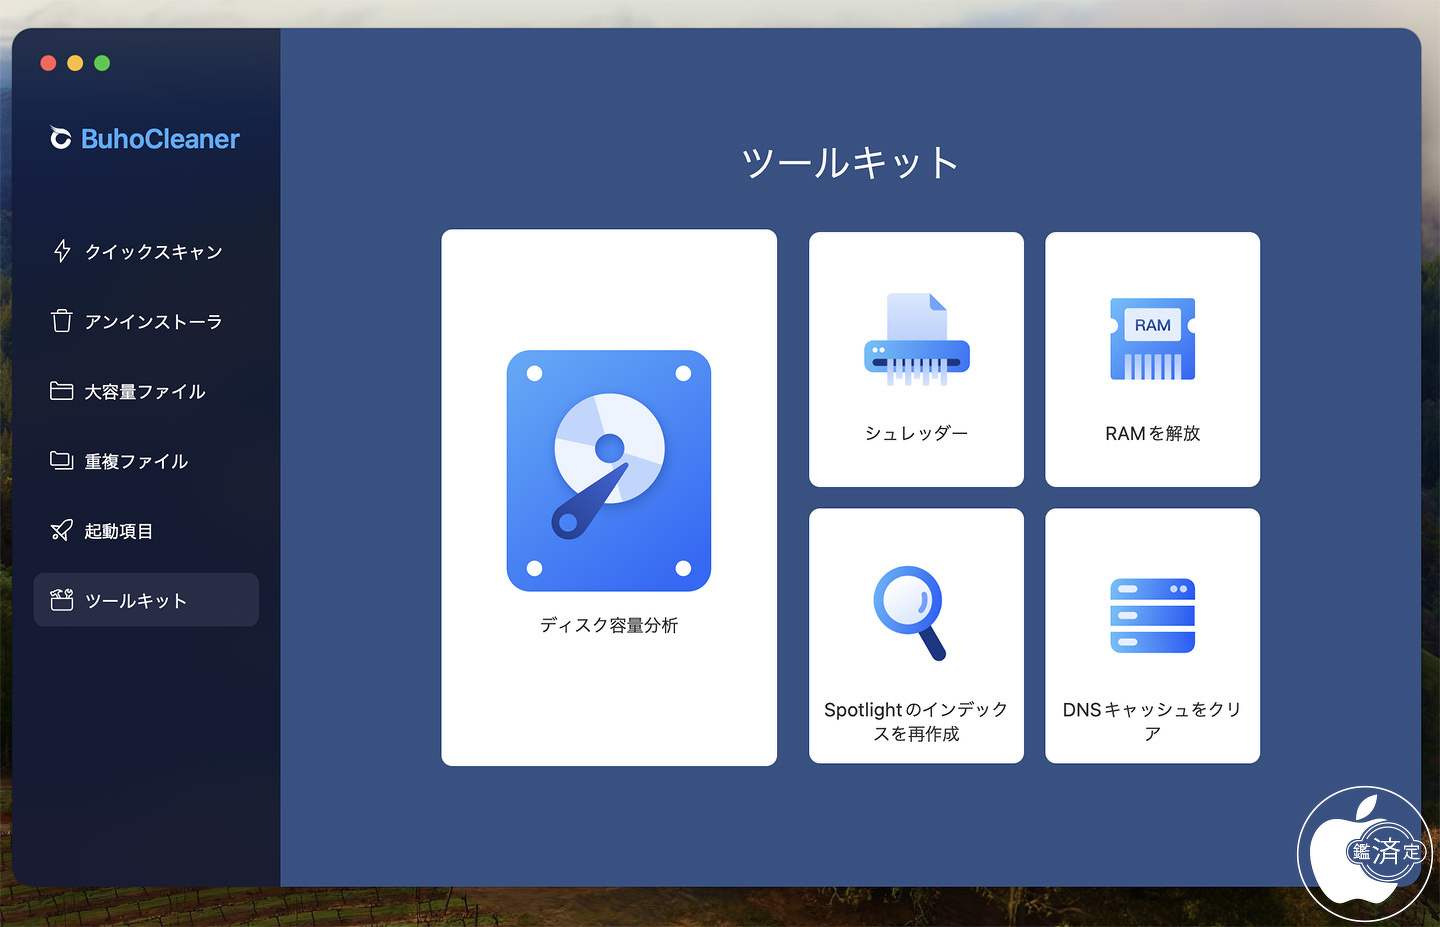Click the DNS server stack icon
Viewport: 1440px width, 927px height.
pos(1153,616)
